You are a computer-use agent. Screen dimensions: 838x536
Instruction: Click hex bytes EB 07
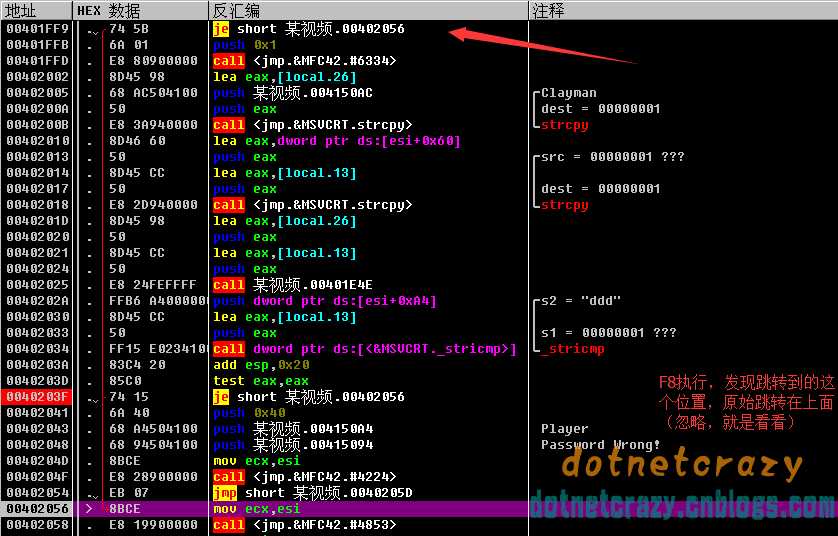129,493
